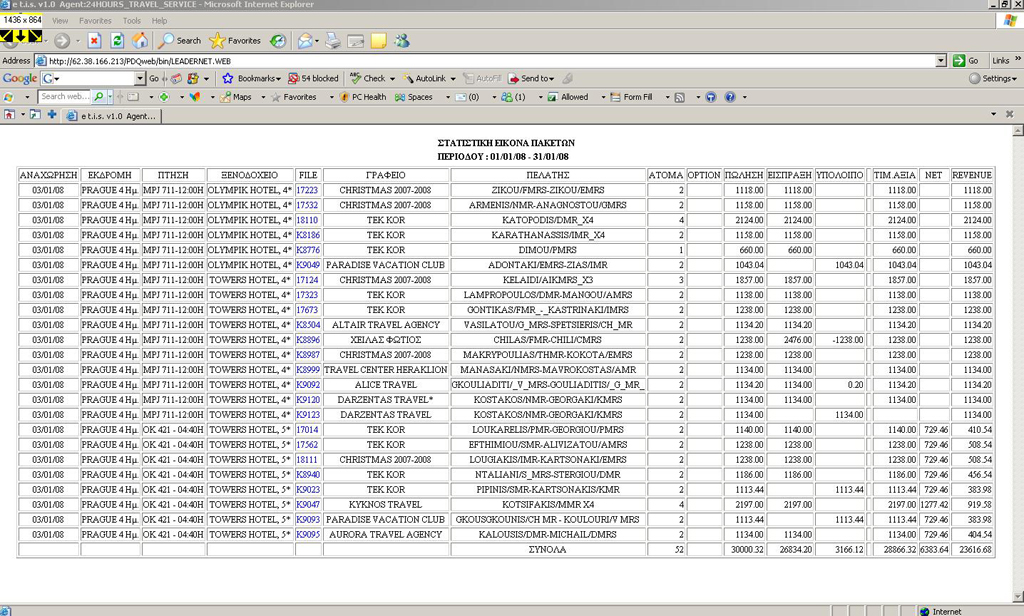Expand the Maps dropdown arrow
Image resolution: width=1024 pixels, height=616 pixels.
click(263, 97)
